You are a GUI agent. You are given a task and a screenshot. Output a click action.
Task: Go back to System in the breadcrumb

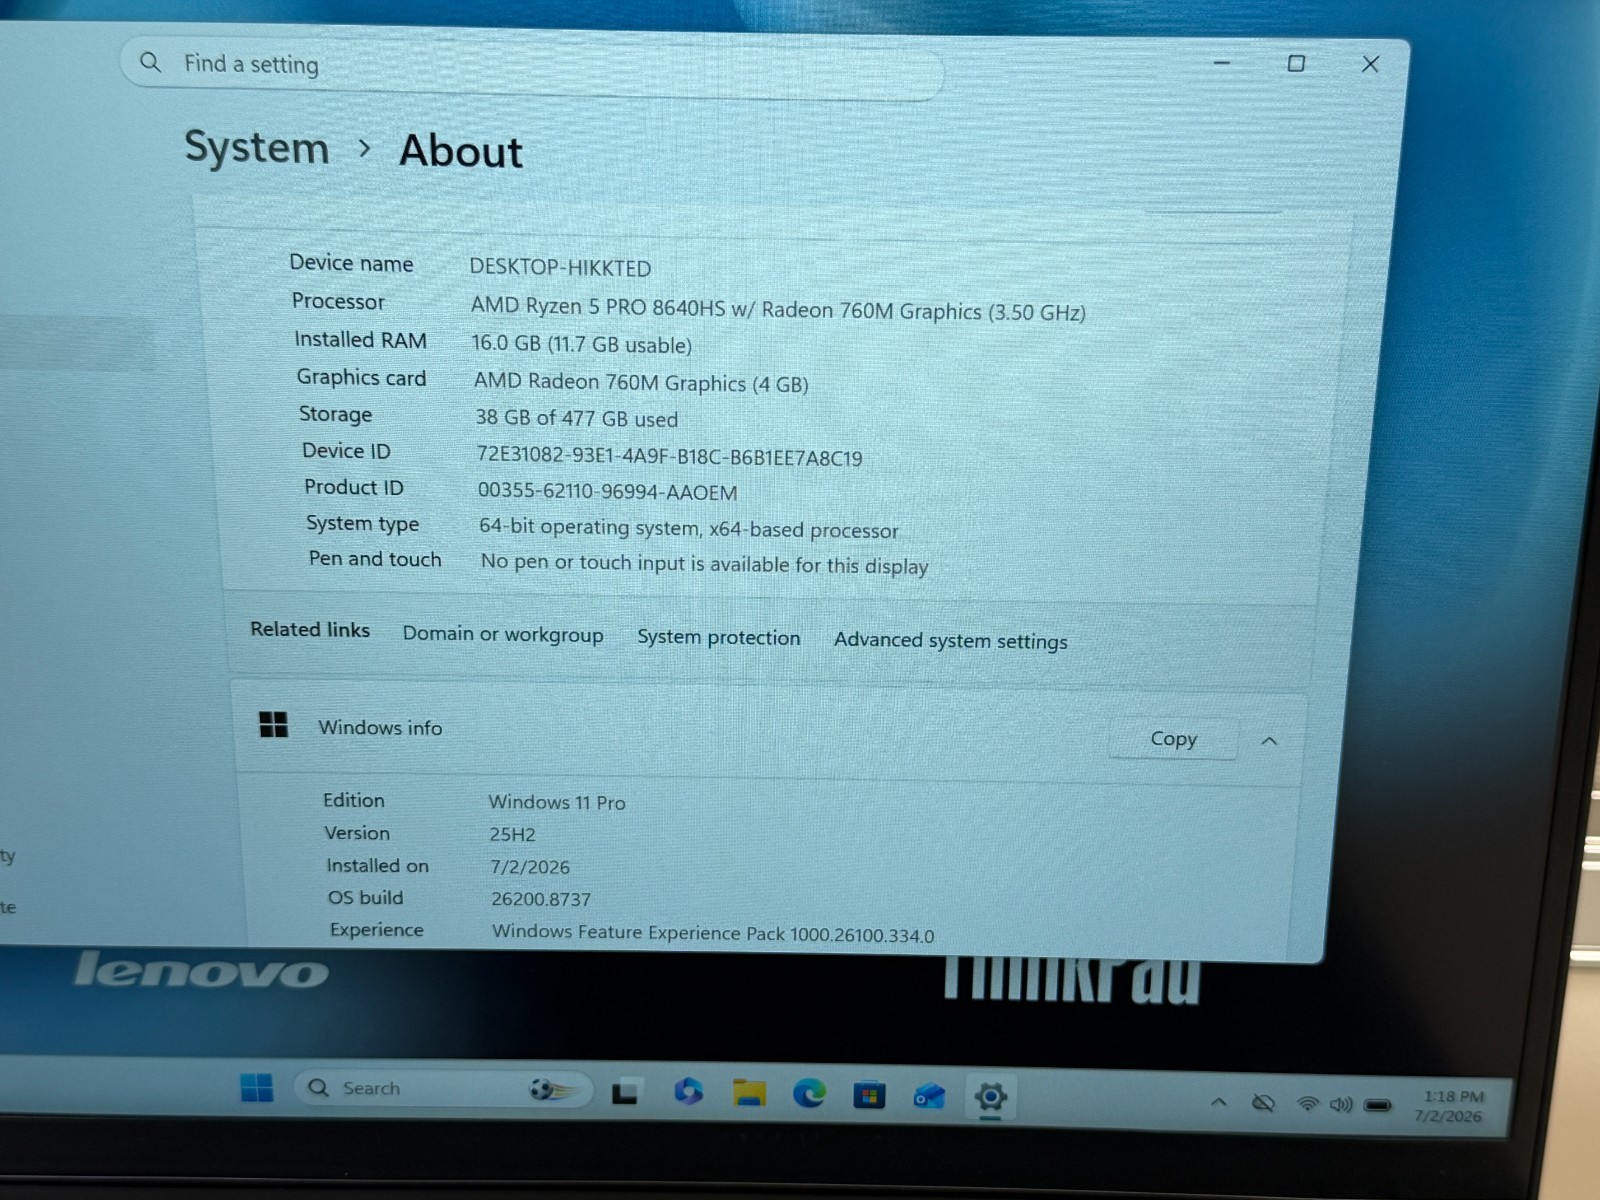pos(257,148)
